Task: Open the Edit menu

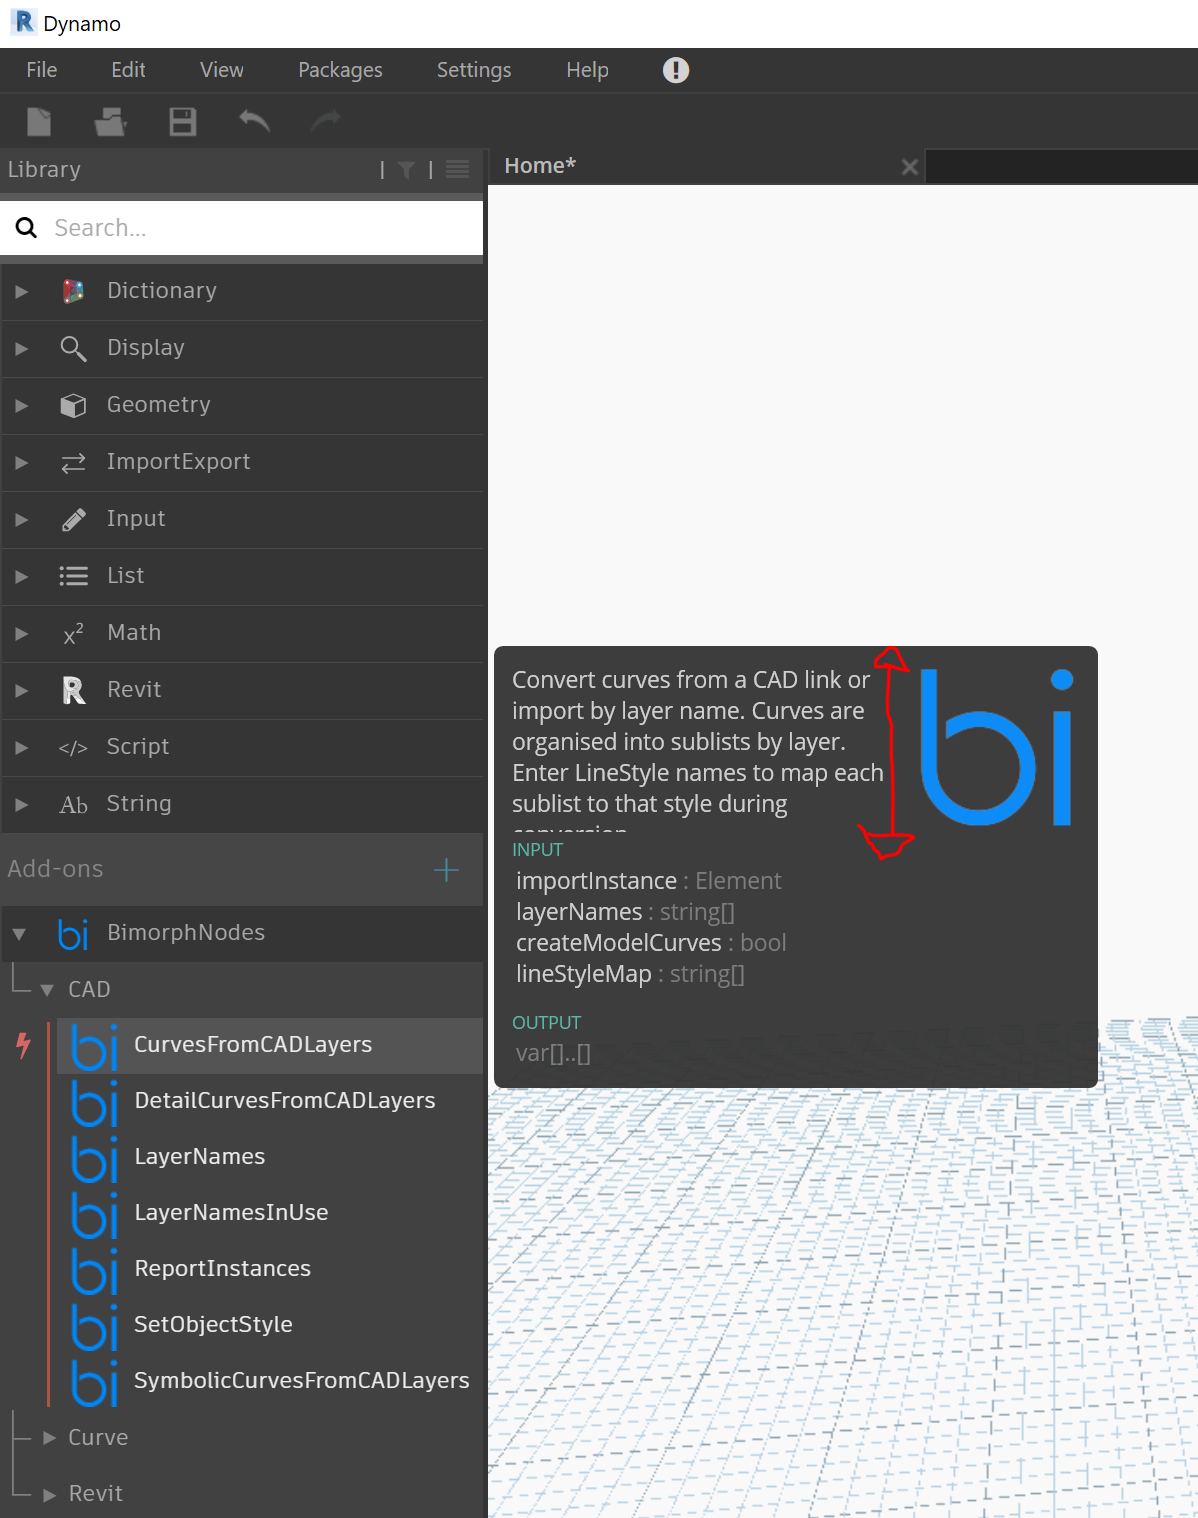Action: point(128,70)
